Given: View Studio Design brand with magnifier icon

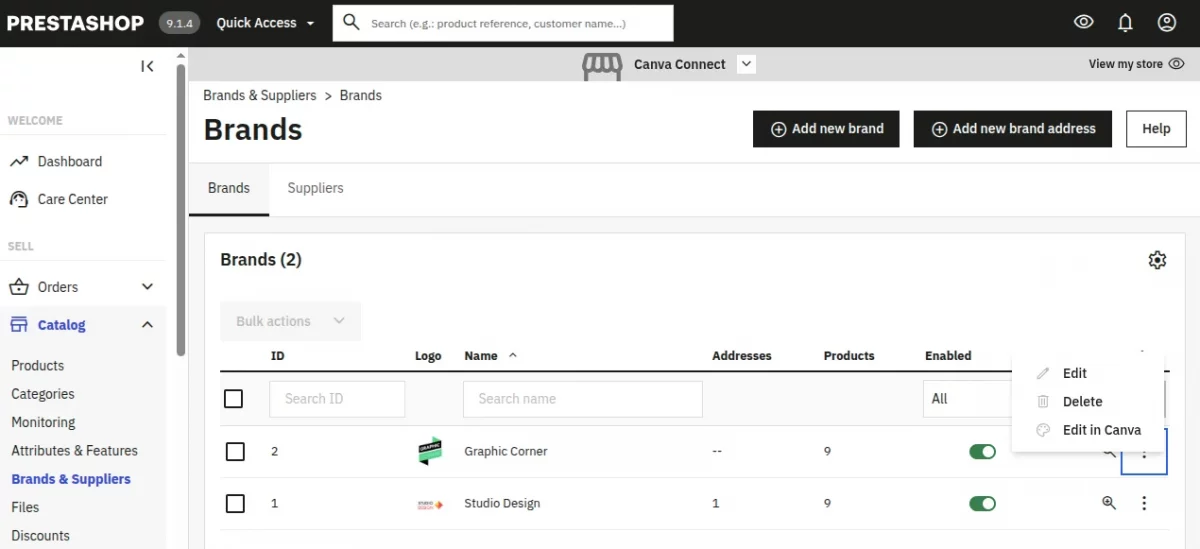Looking at the screenshot, I should click(x=1109, y=503).
